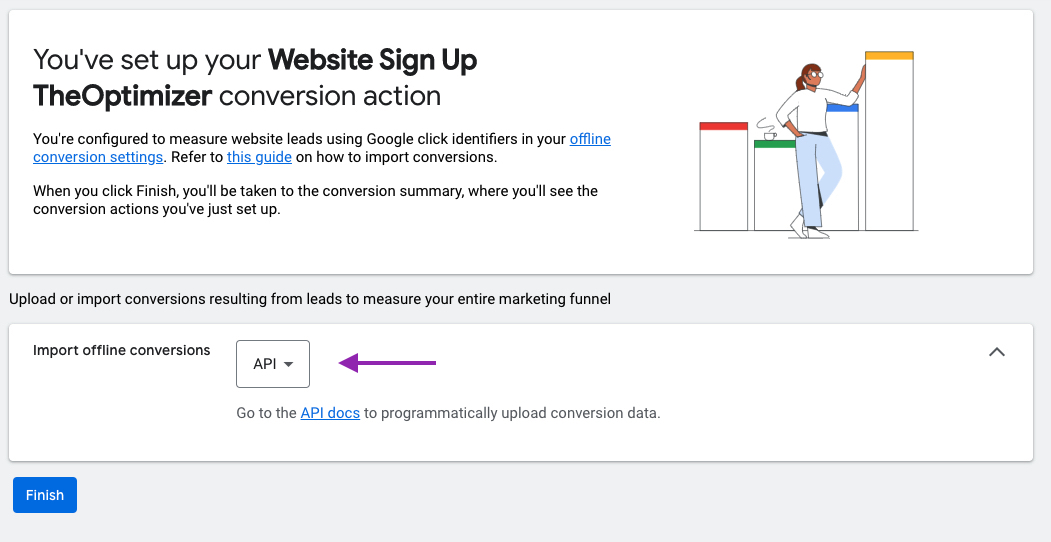Click the 'When you click Finish' paragraph
Image resolution: width=1051 pixels, height=542 pixels.
pyautogui.click(x=315, y=200)
